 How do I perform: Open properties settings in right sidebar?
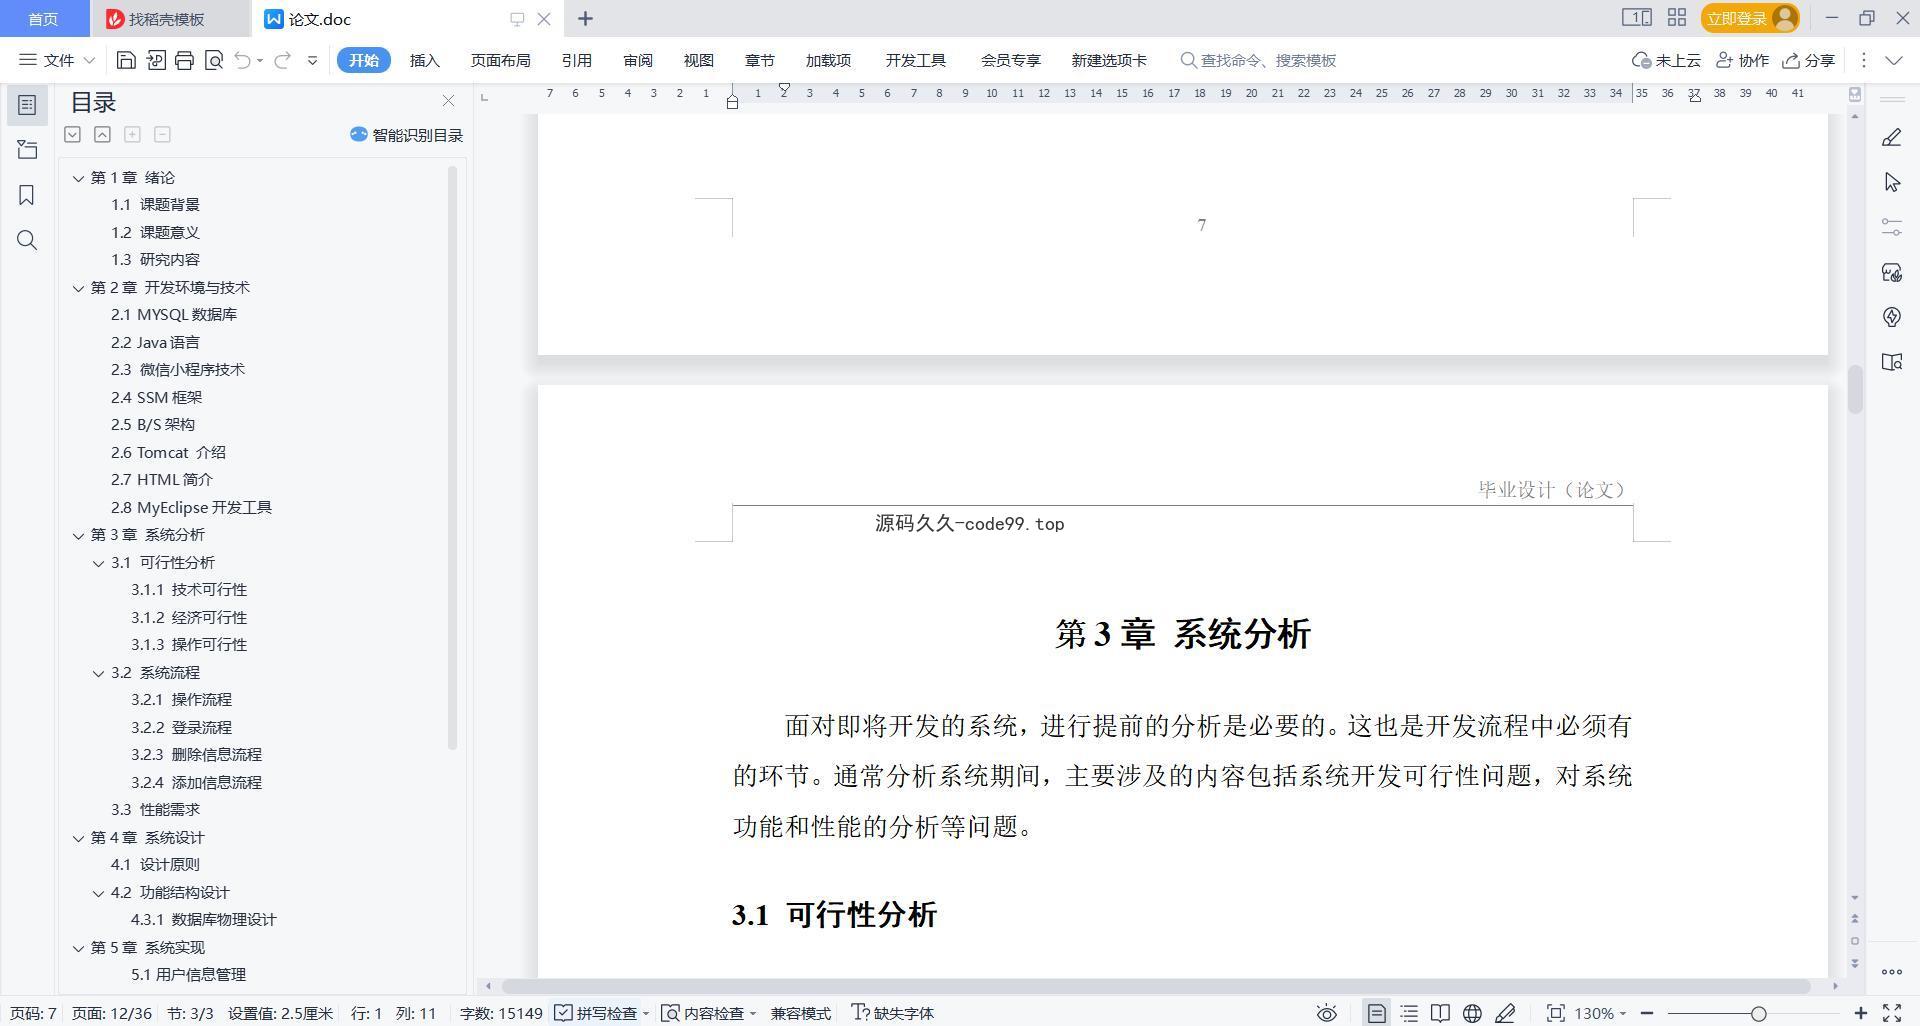pyautogui.click(x=1891, y=227)
